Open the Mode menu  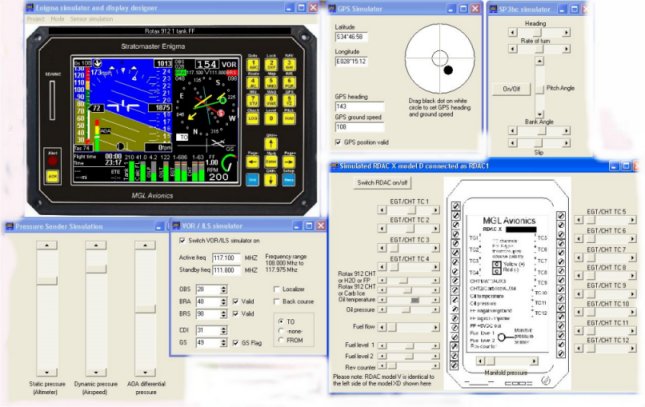point(57,19)
